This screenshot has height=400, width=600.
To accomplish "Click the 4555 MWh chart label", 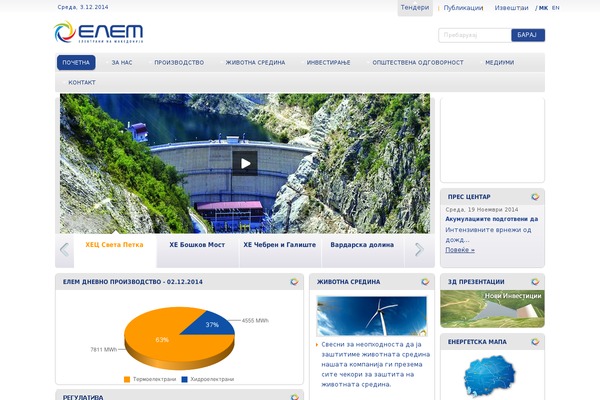I will (x=255, y=321).
